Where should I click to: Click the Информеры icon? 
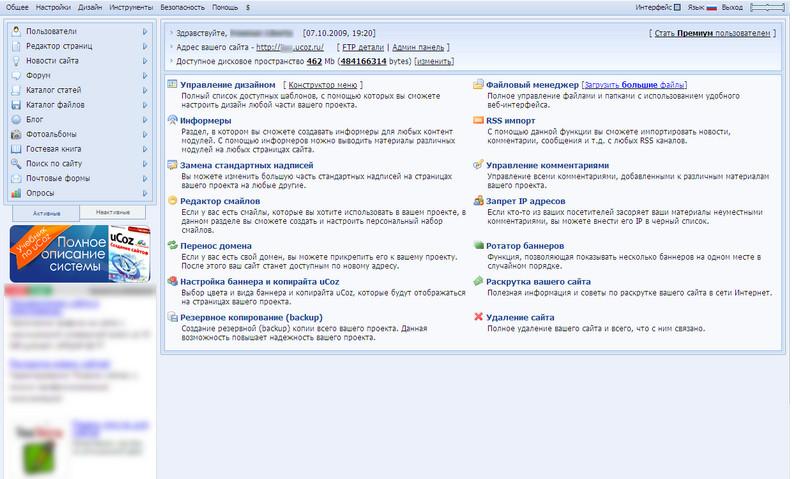pyautogui.click(x=172, y=120)
